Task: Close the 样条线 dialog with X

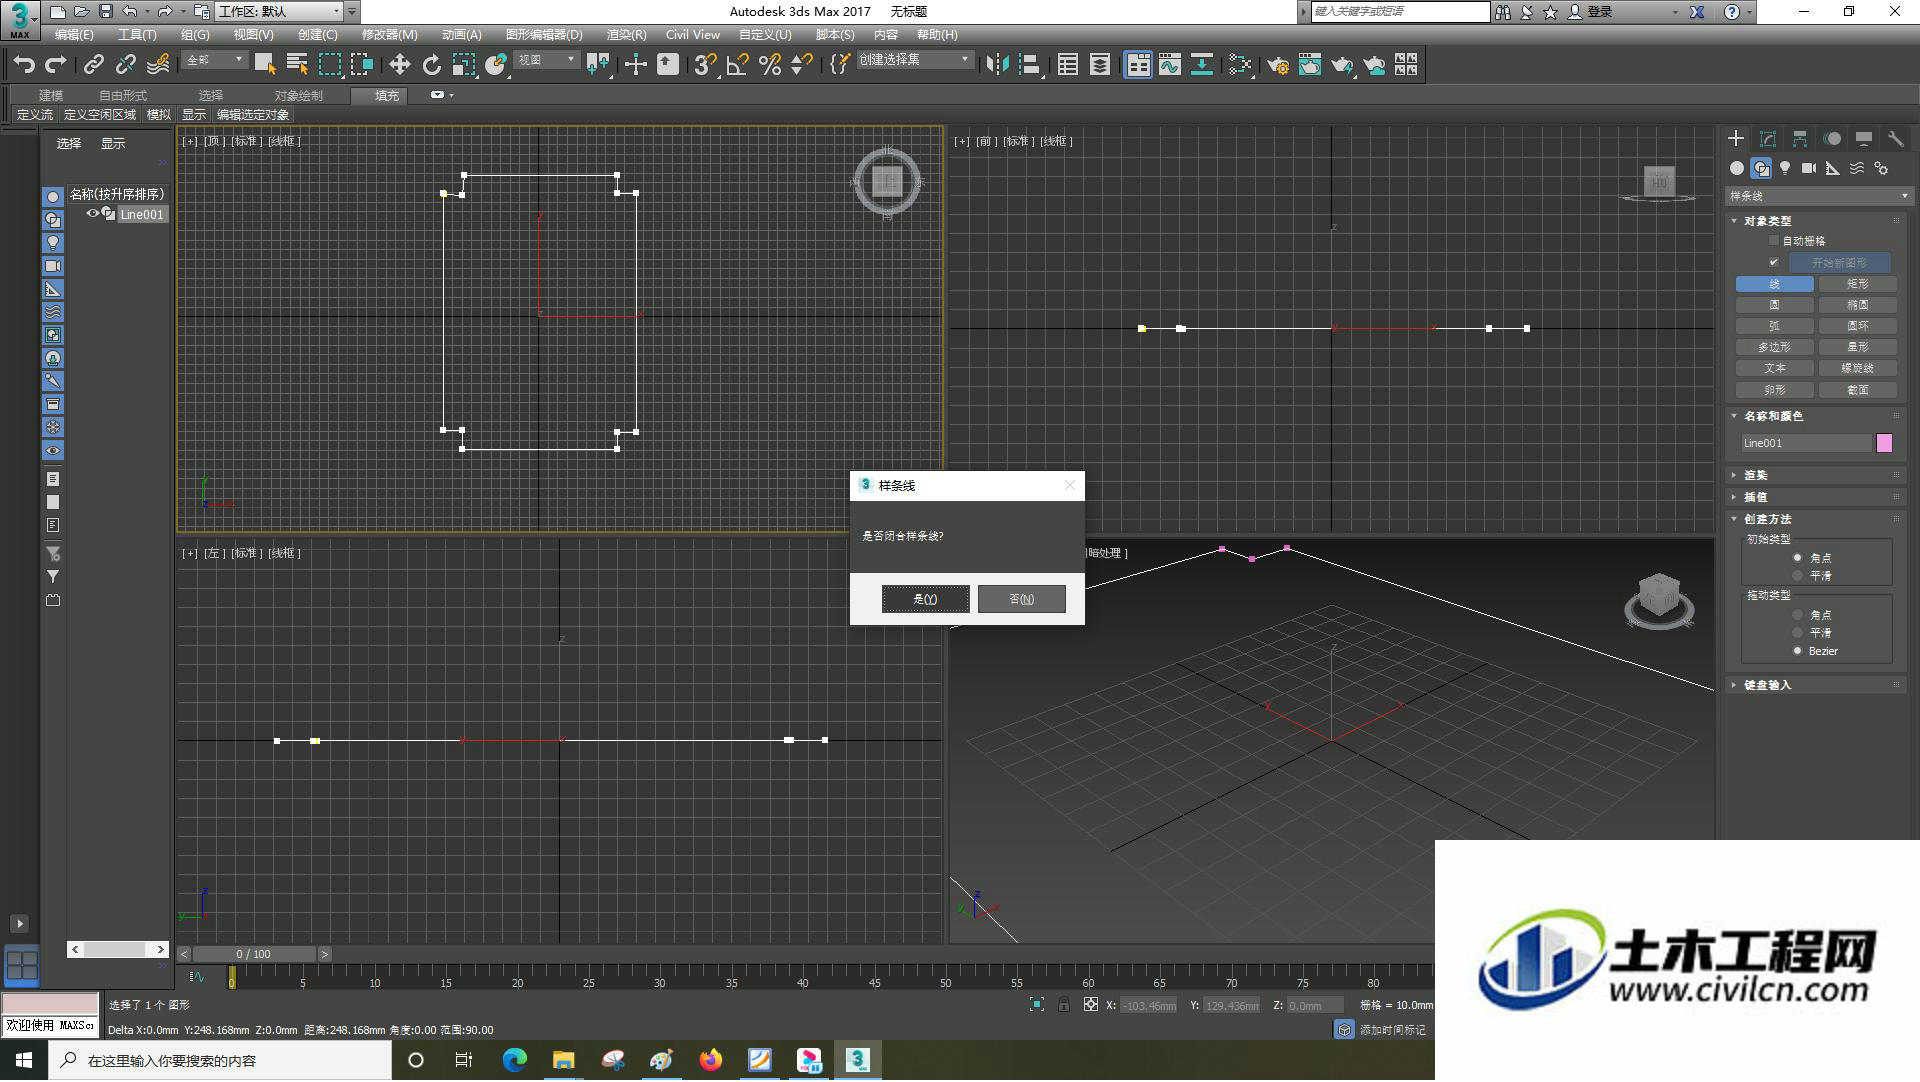Action: [1069, 486]
